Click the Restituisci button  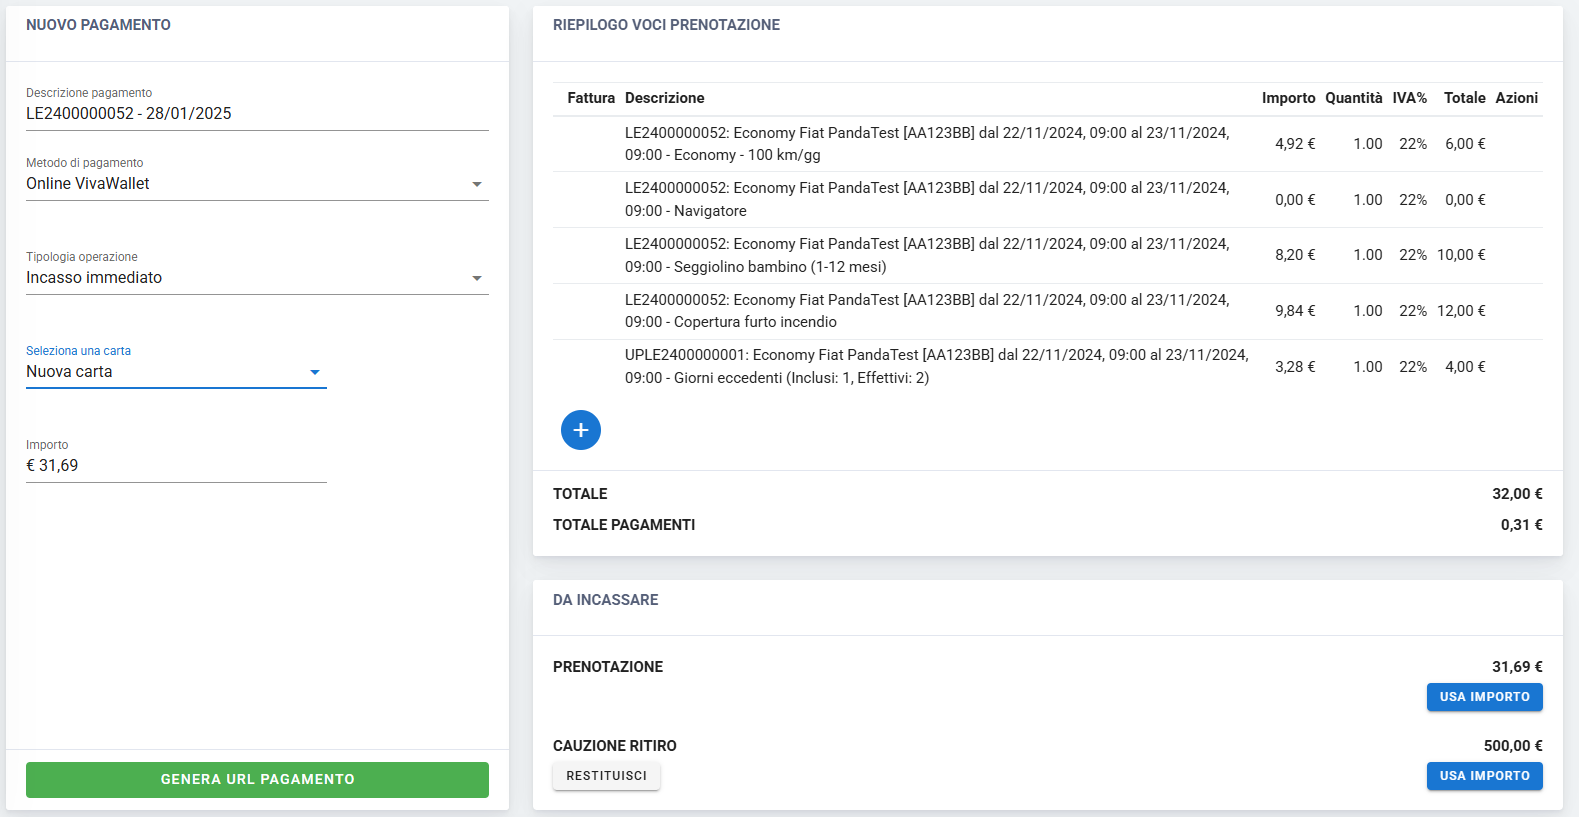click(606, 776)
